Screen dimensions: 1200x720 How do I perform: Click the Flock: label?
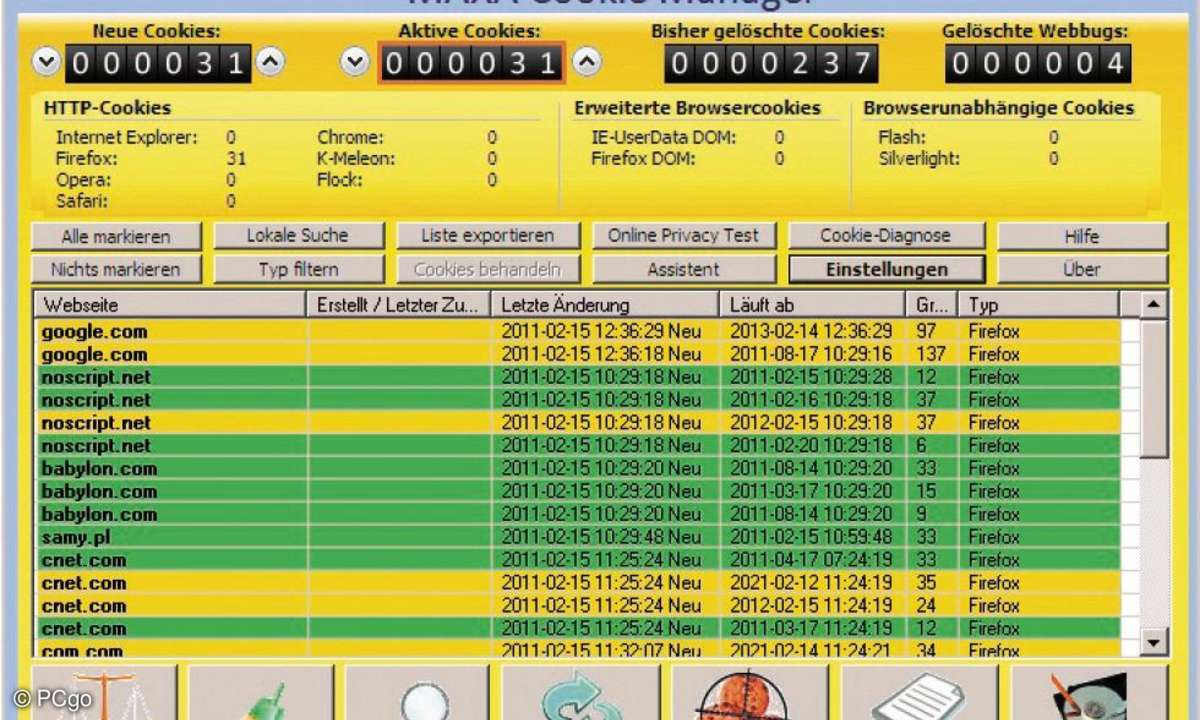coord(340,181)
